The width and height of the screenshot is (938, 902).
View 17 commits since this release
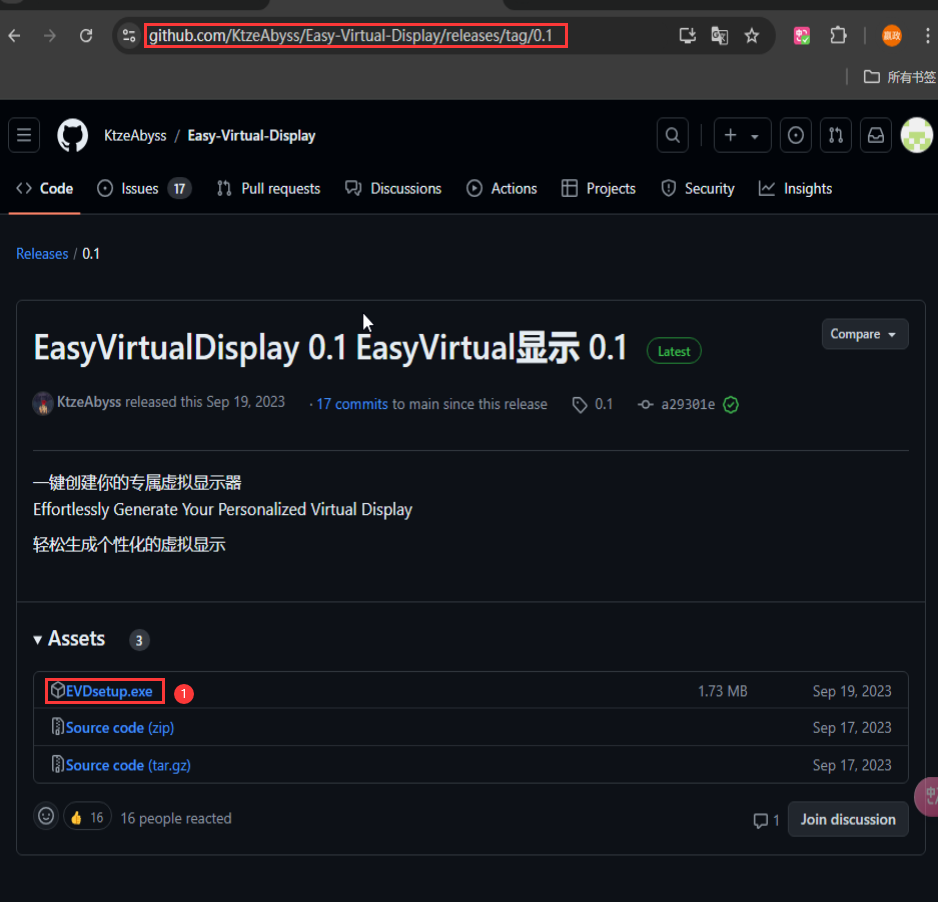[352, 404]
